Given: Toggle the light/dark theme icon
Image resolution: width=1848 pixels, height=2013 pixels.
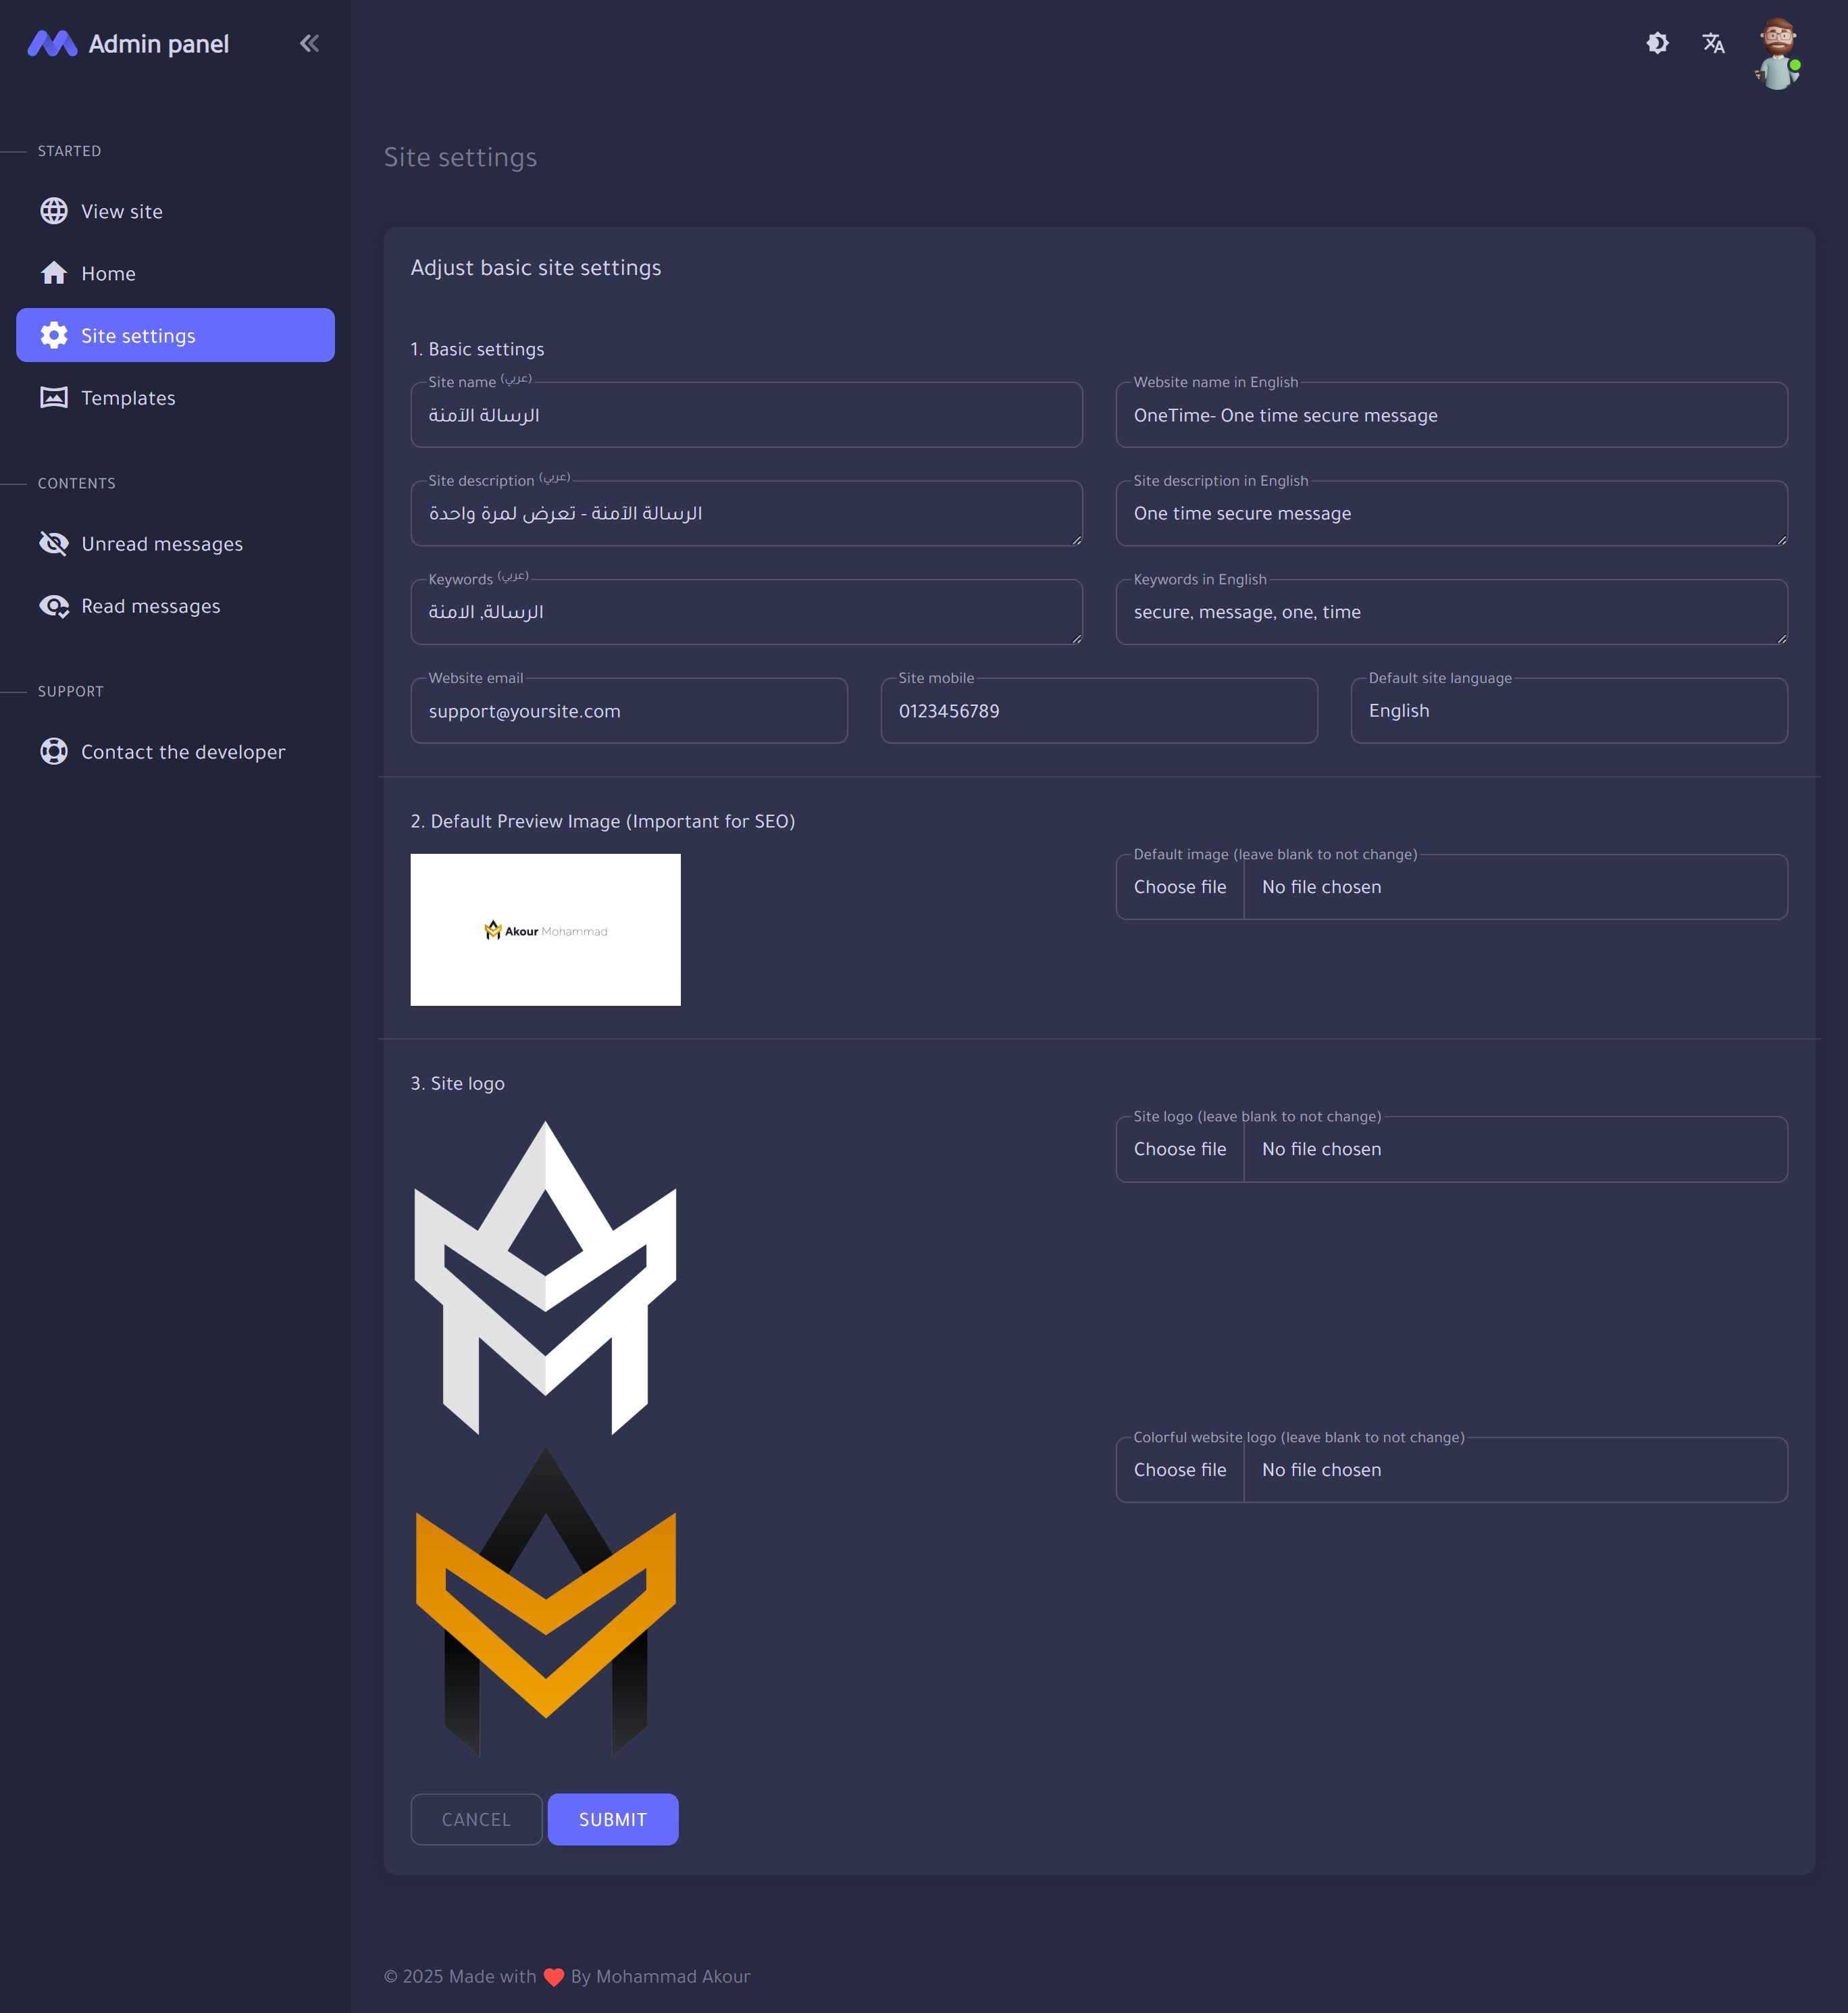Looking at the screenshot, I should pos(1657,43).
